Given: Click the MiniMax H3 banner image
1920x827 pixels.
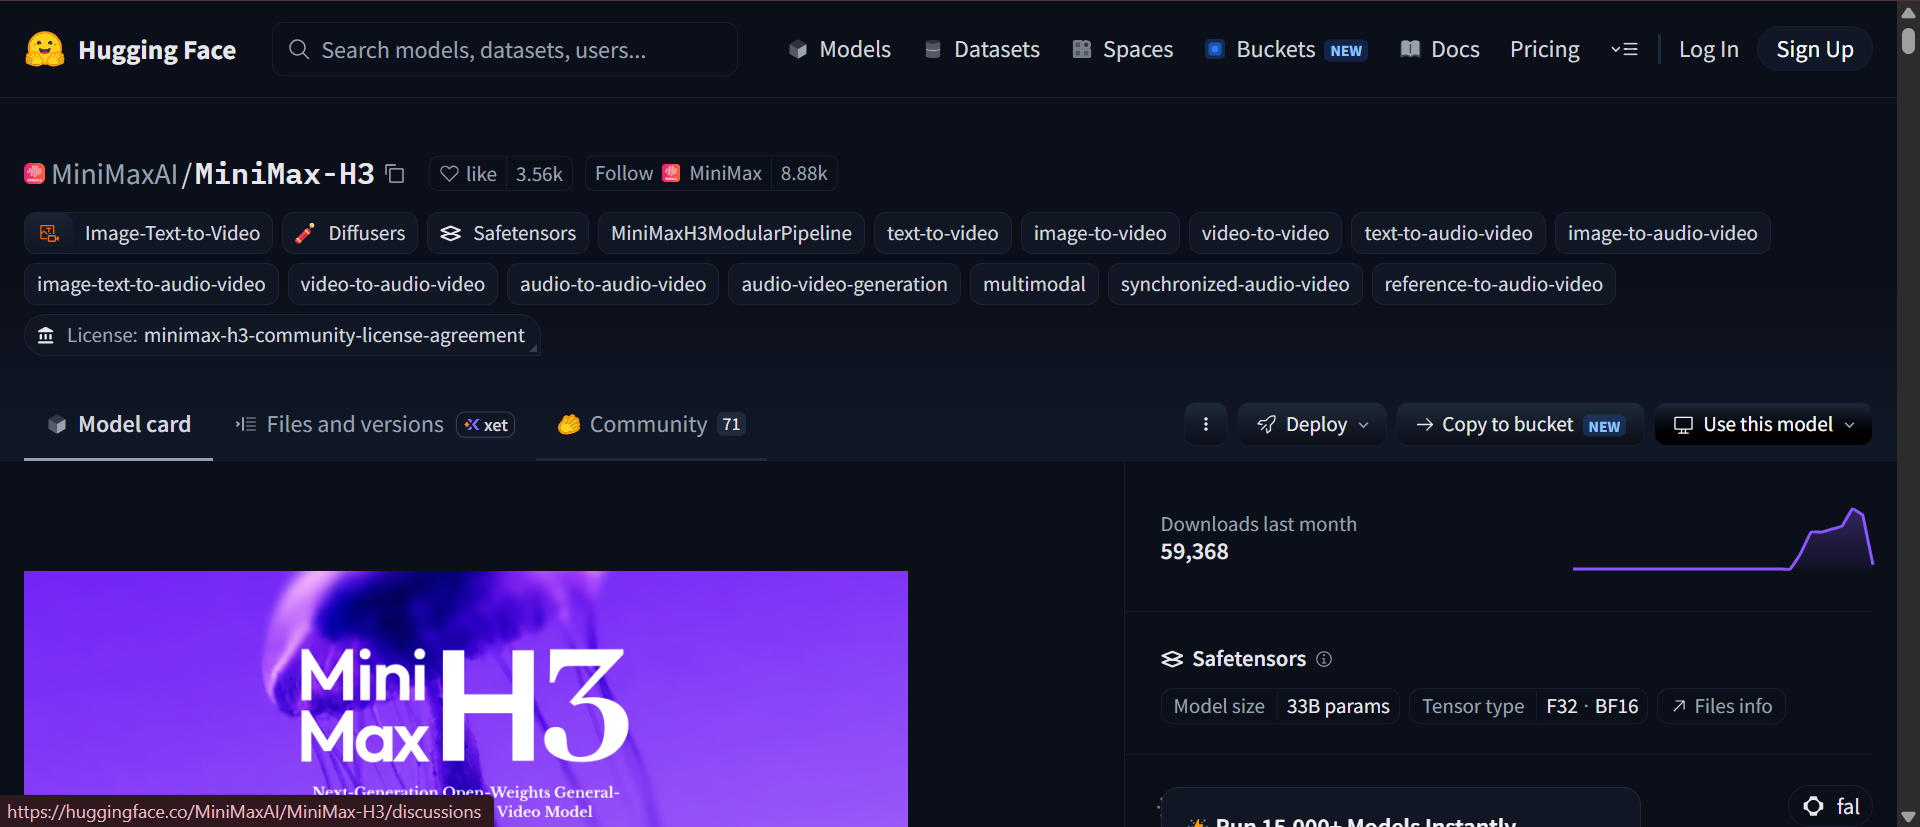Looking at the screenshot, I should tap(466, 698).
